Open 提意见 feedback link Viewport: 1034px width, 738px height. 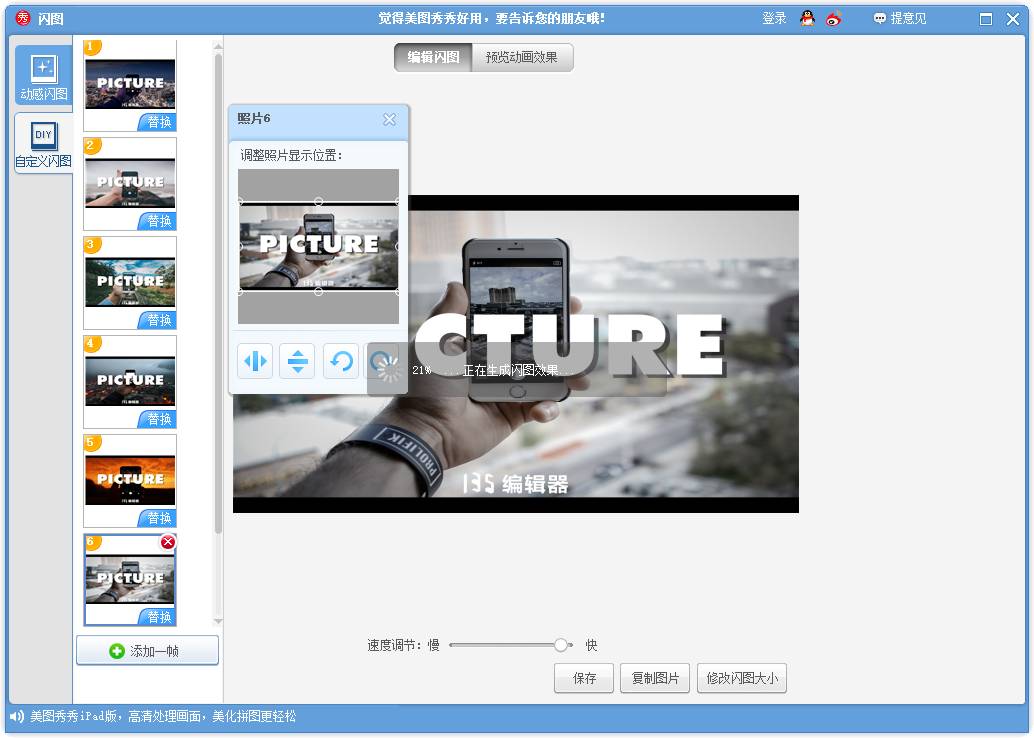coord(900,18)
